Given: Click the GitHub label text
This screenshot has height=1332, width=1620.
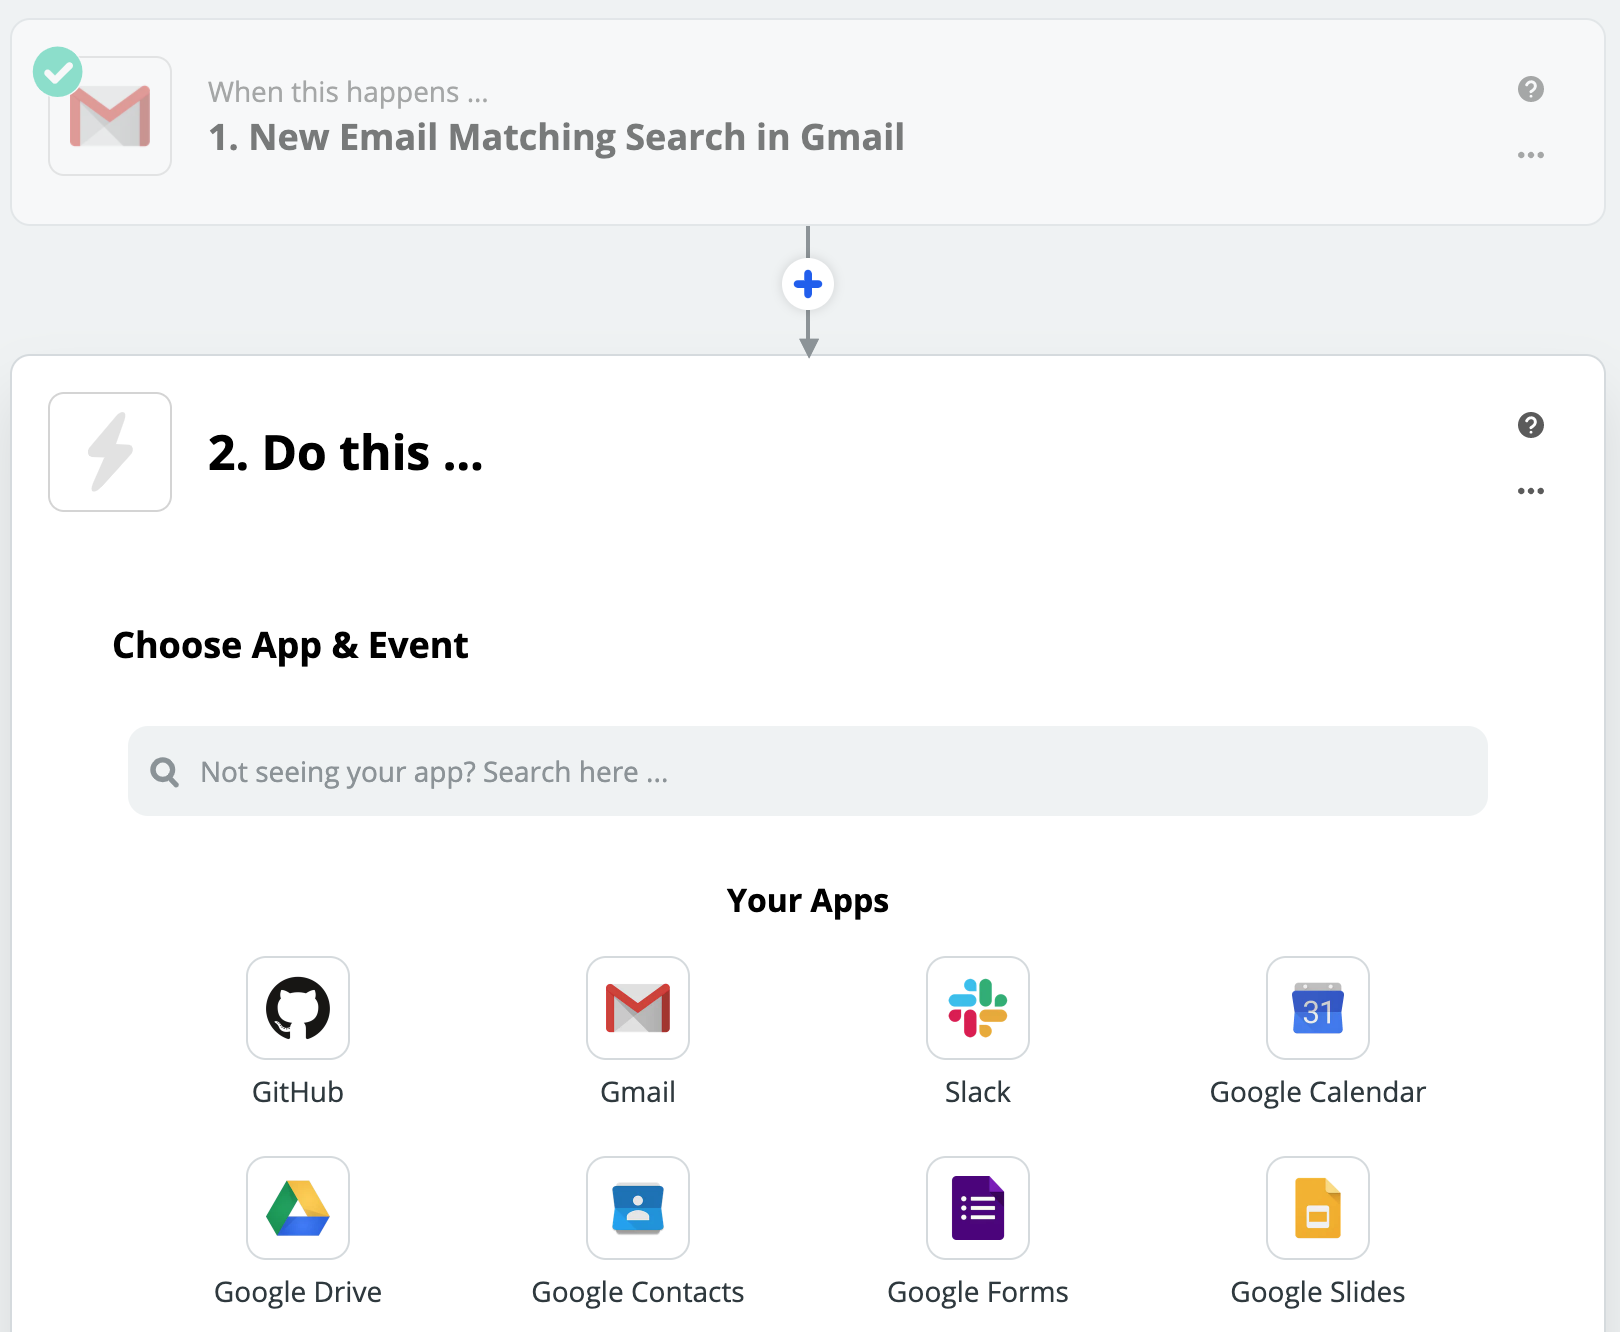Looking at the screenshot, I should 298,1092.
